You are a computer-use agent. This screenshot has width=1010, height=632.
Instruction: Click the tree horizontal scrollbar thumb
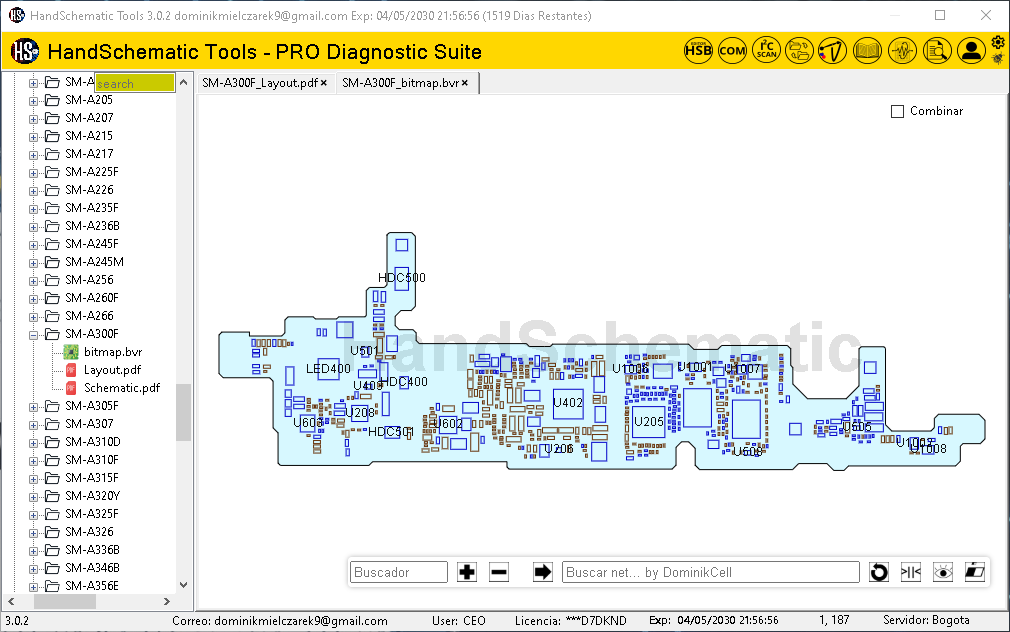[x=64, y=602]
